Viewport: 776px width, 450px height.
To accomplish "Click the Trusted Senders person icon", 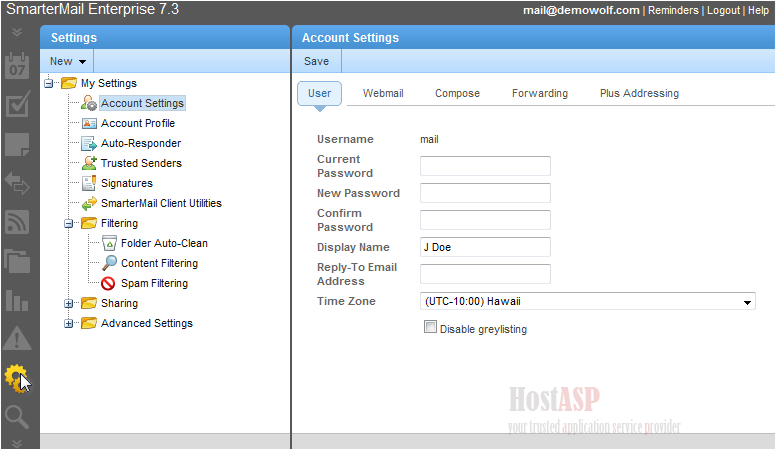I will 89,163.
